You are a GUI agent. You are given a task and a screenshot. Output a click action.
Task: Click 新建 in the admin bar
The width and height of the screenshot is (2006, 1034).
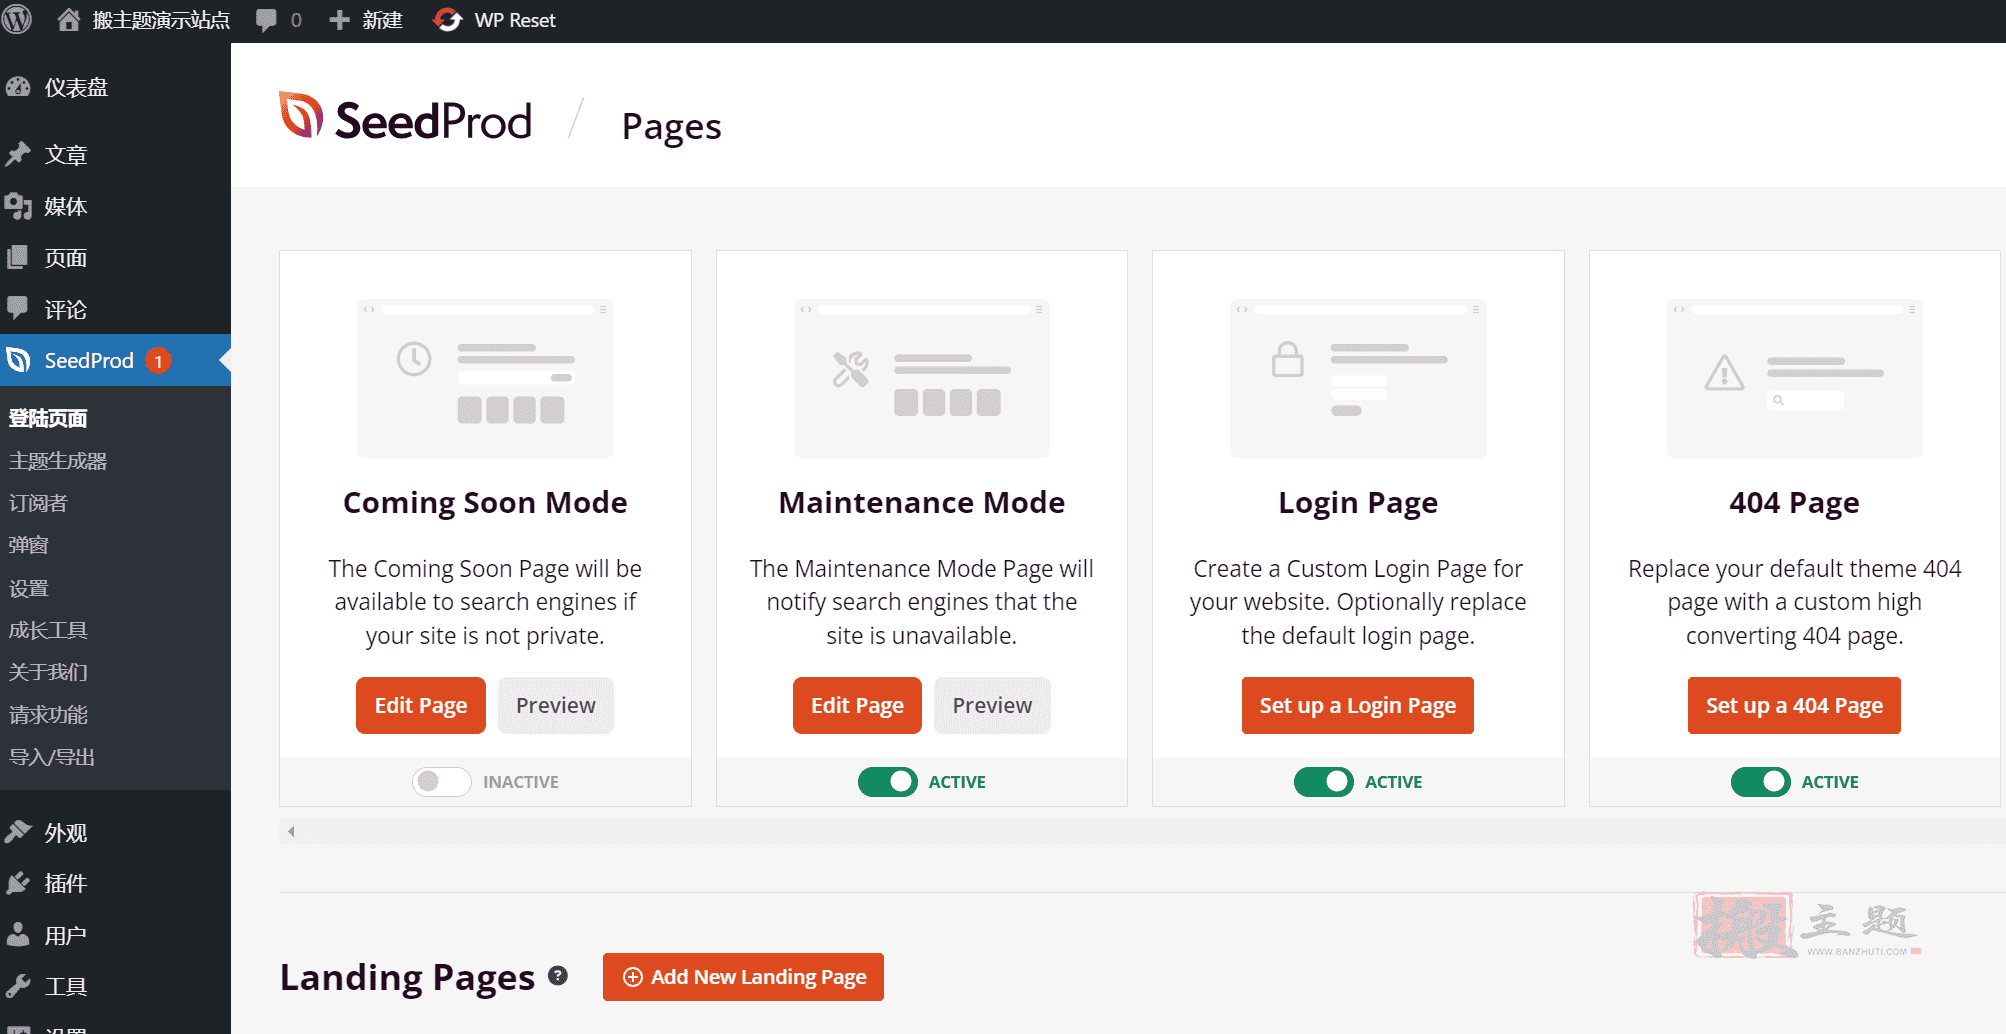[x=382, y=20]
